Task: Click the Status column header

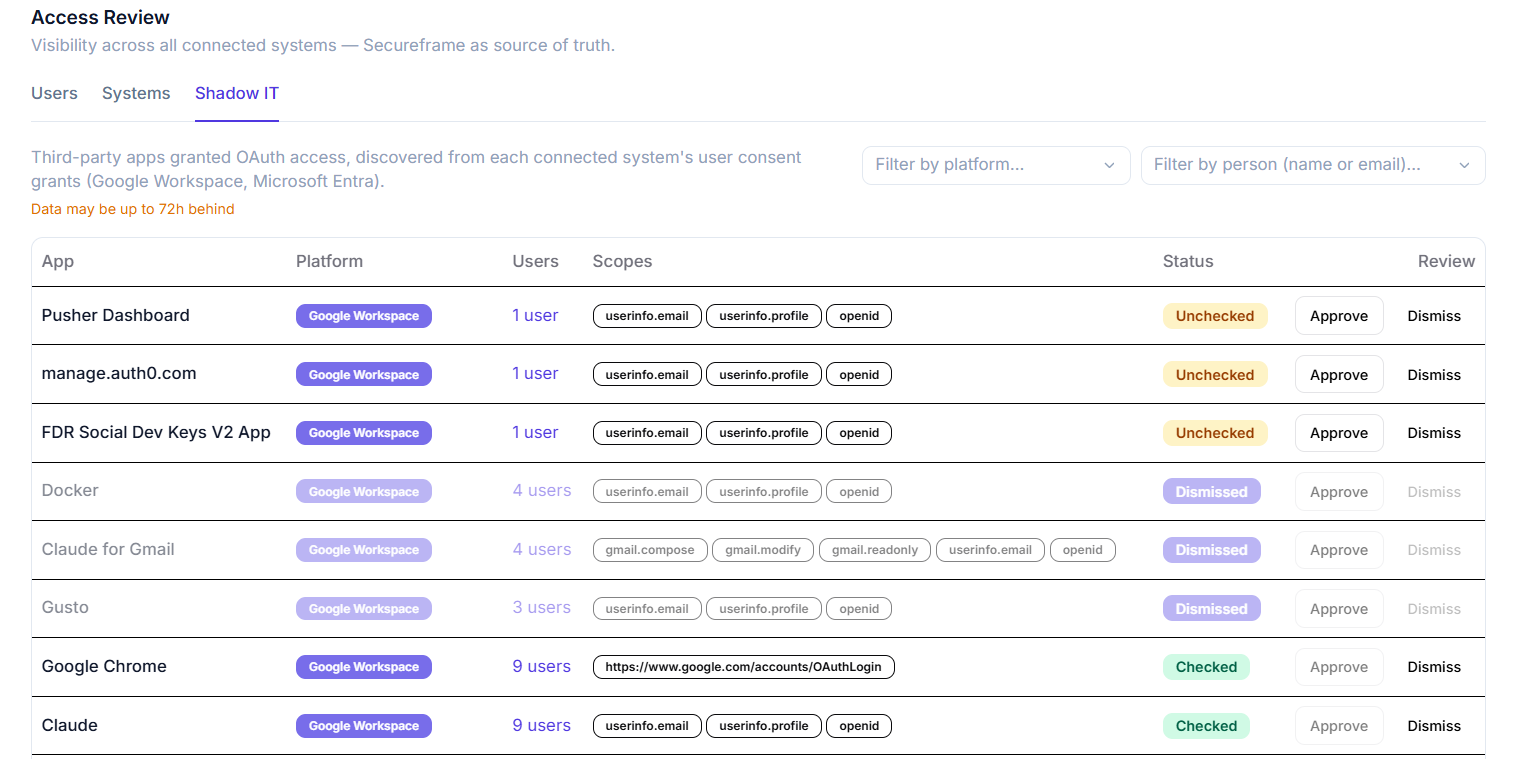Action: point(1188,261)
